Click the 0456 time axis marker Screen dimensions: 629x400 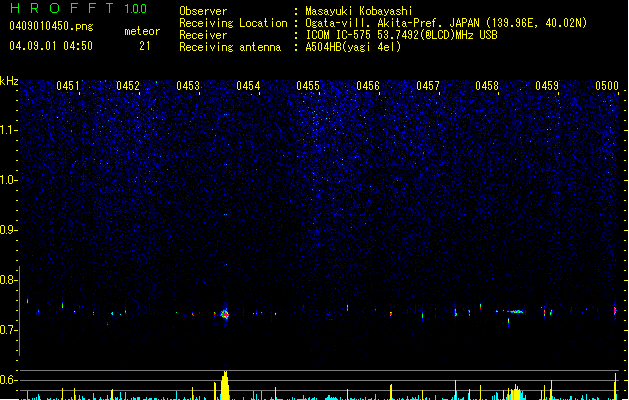pos(368,86)
